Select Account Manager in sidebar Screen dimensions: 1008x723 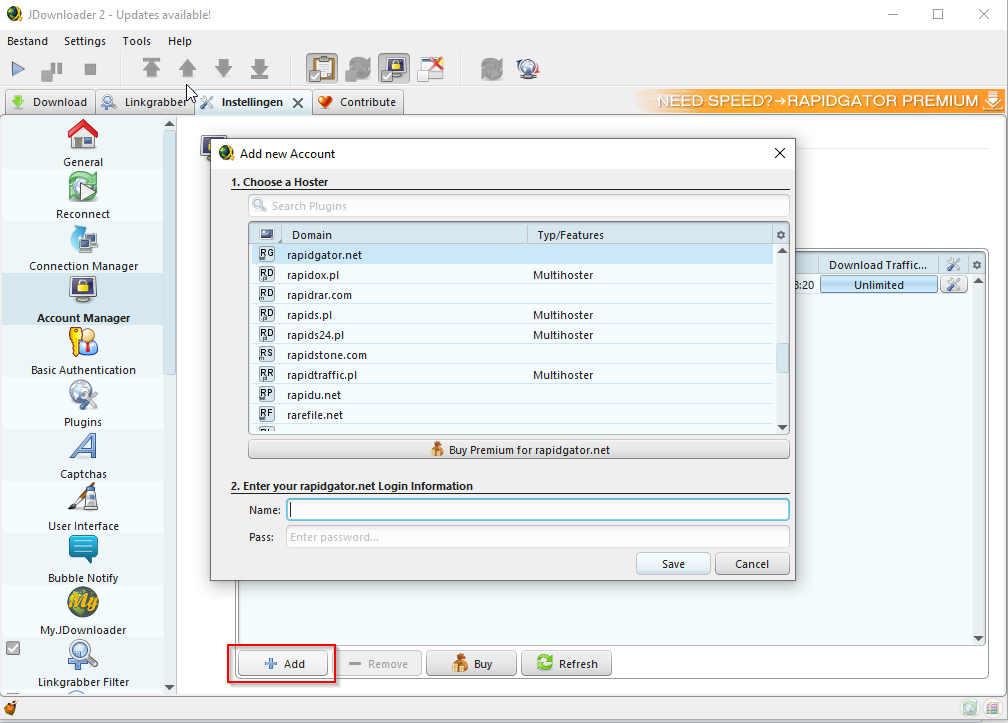click(x=83, y=299)
